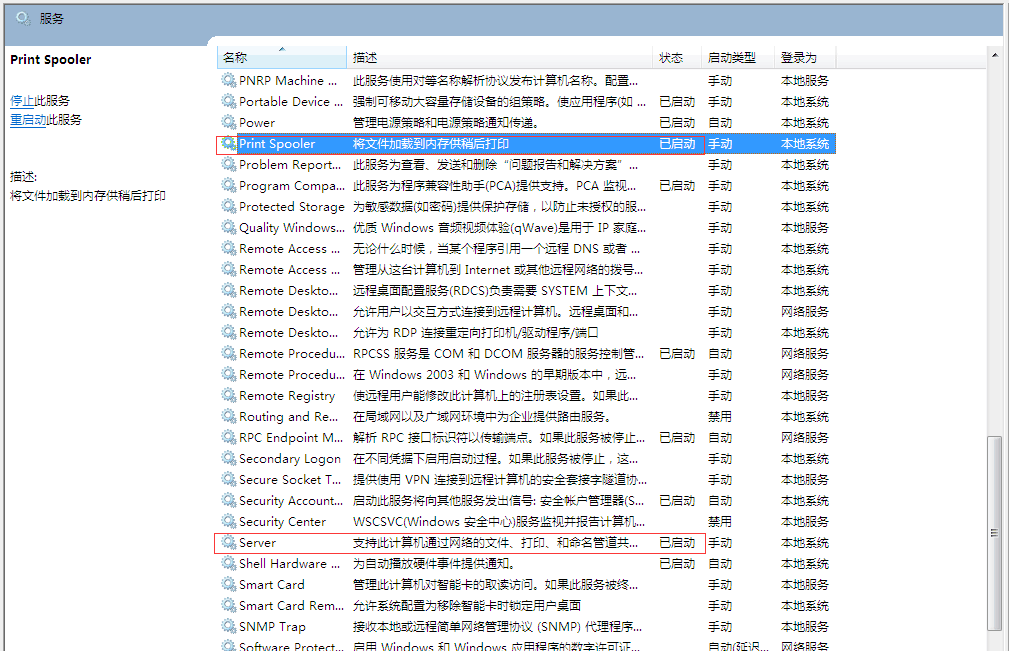Click 禁用 startup type in Routing row
Image resolution: width=1009 pixels, height=651 pixels.
720,417
